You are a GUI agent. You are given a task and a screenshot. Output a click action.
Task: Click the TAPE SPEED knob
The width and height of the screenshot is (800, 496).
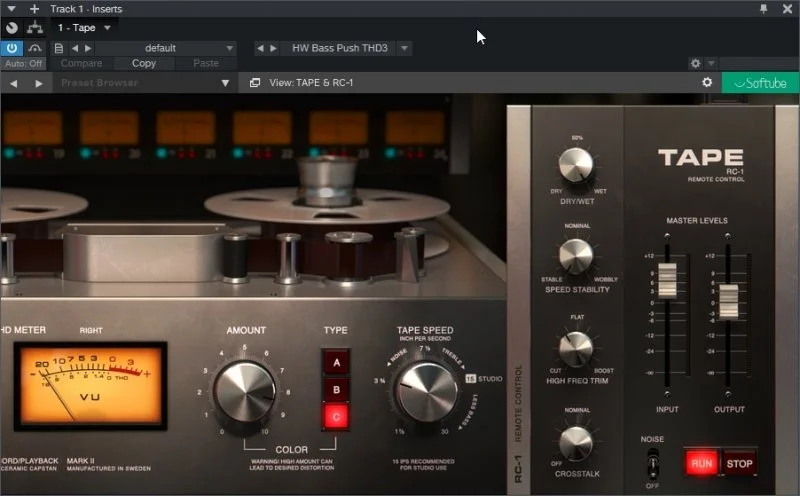click(427, 392)
